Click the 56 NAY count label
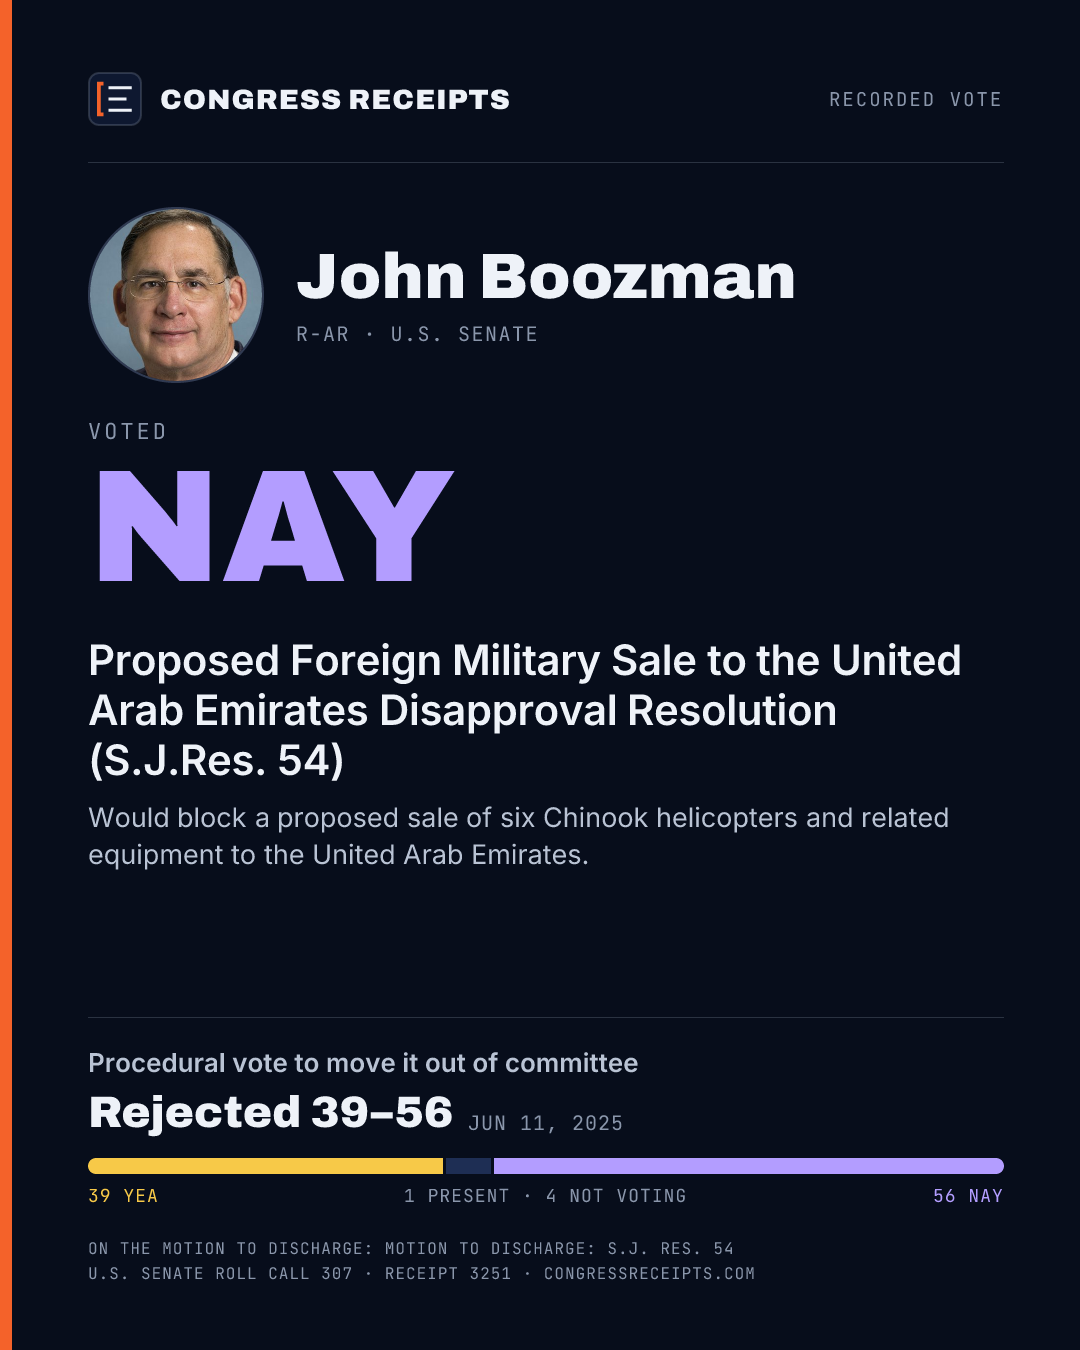Viewport: 1080px width, 1350px height. pyautogui.click(x=968, y=1196)
